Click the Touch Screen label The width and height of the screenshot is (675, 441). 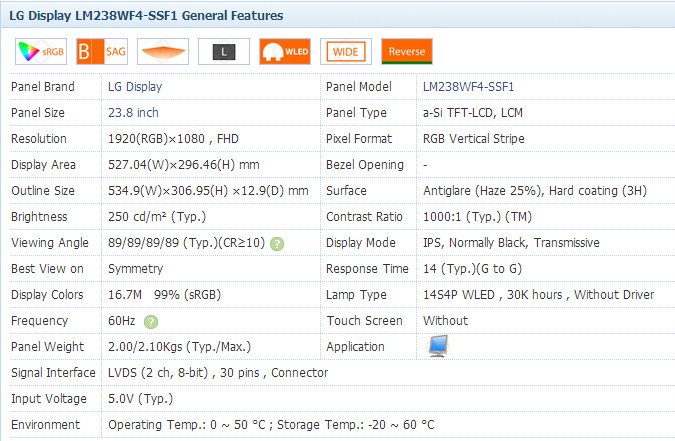point(364,321)
